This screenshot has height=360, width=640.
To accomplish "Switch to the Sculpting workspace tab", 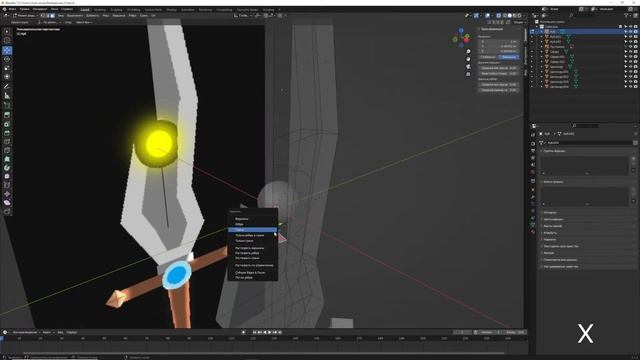I will click(116, 9).
